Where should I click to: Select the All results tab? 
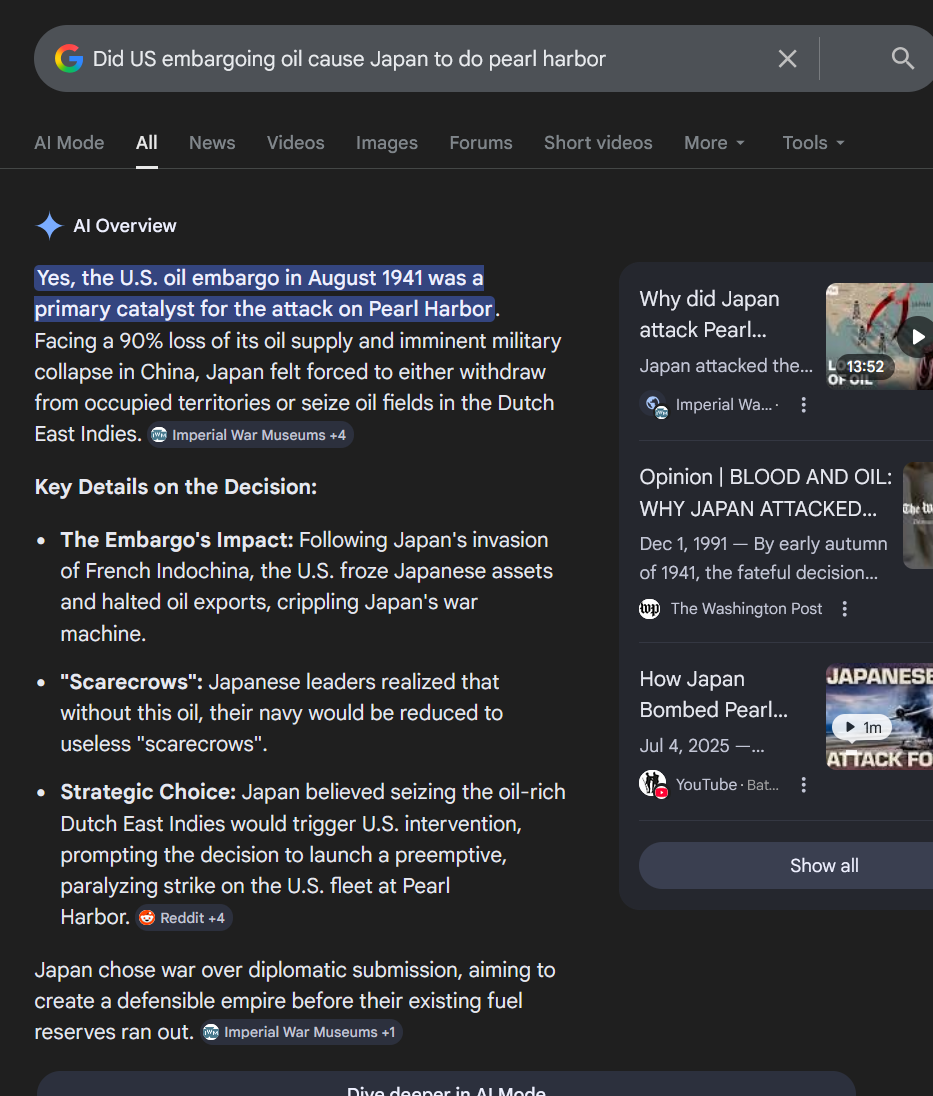click(x=147, y=143)
